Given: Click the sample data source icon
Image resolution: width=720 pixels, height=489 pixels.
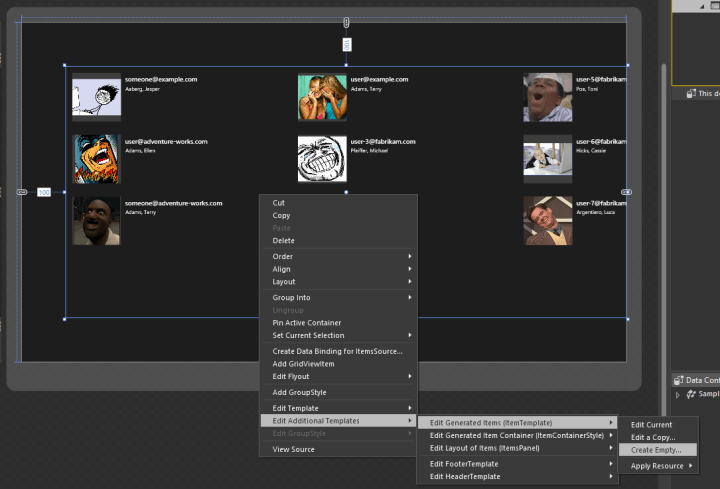Looking at the screenshot, I should (691, 394).
